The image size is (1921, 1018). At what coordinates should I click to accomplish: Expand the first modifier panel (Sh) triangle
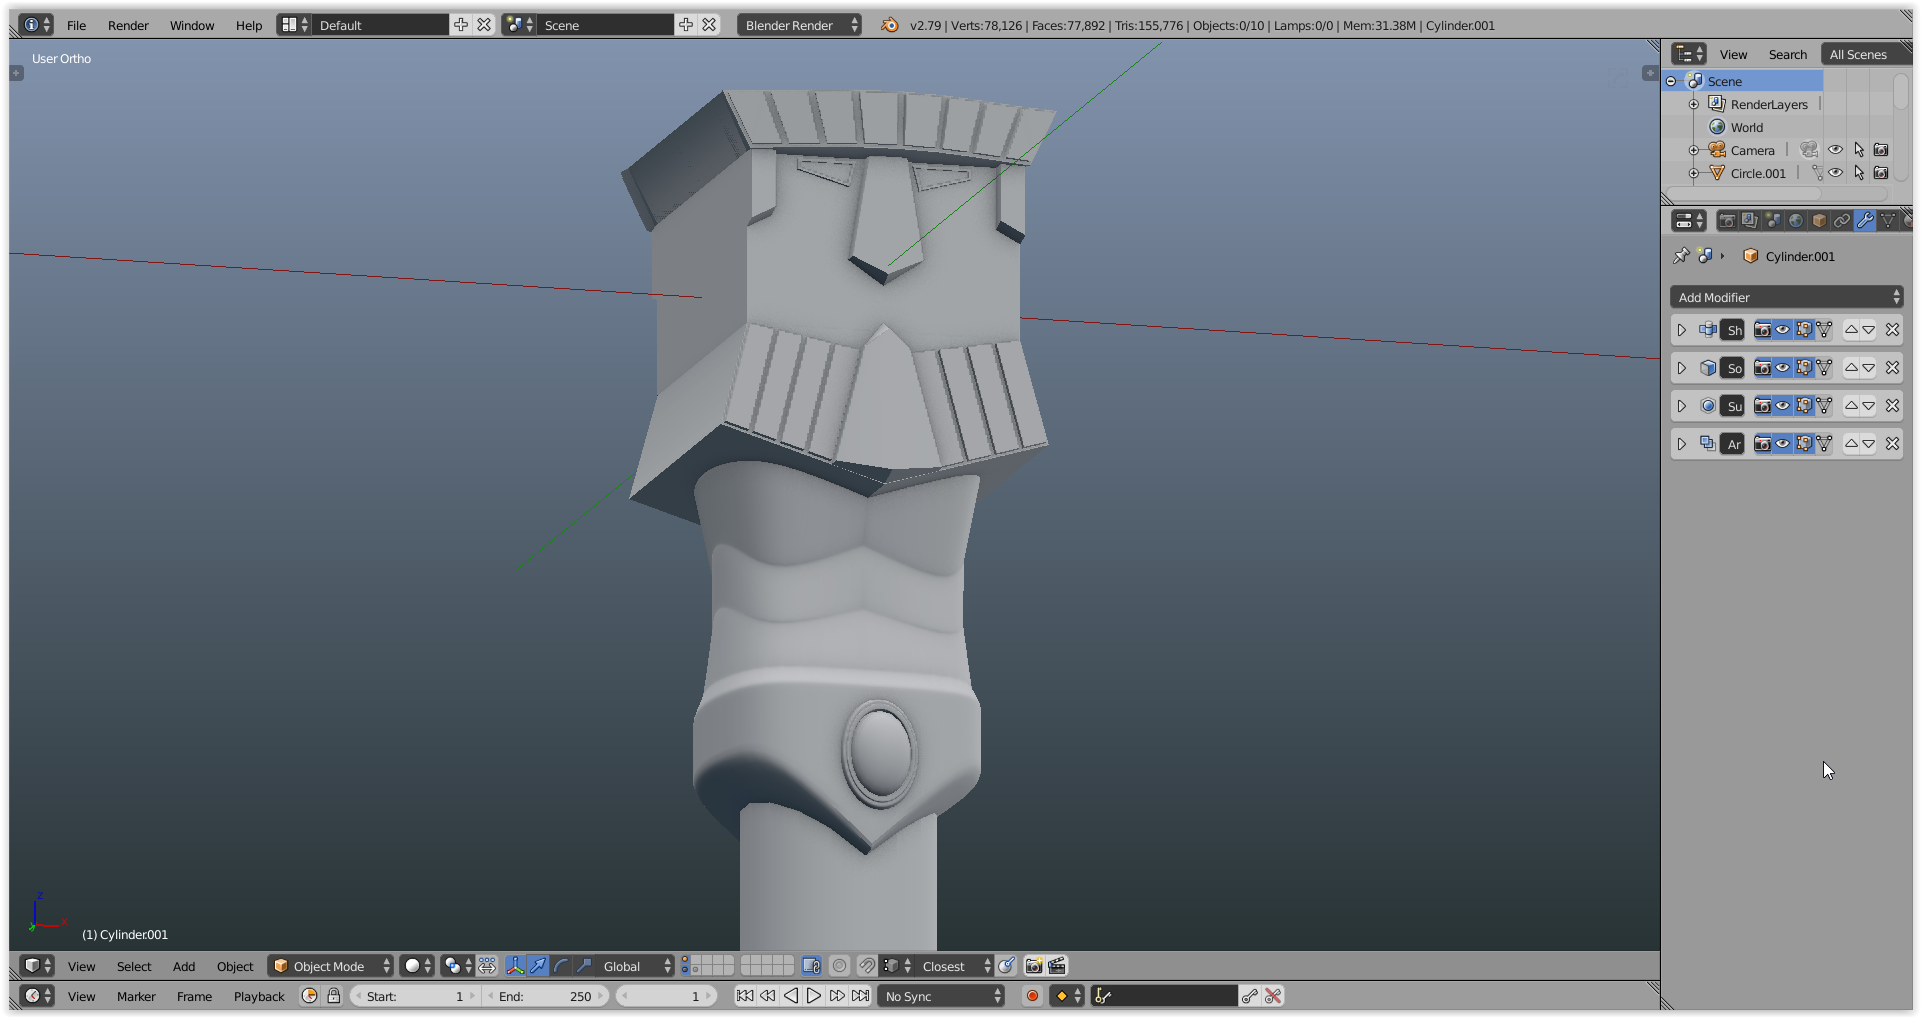click(1682, 330)
